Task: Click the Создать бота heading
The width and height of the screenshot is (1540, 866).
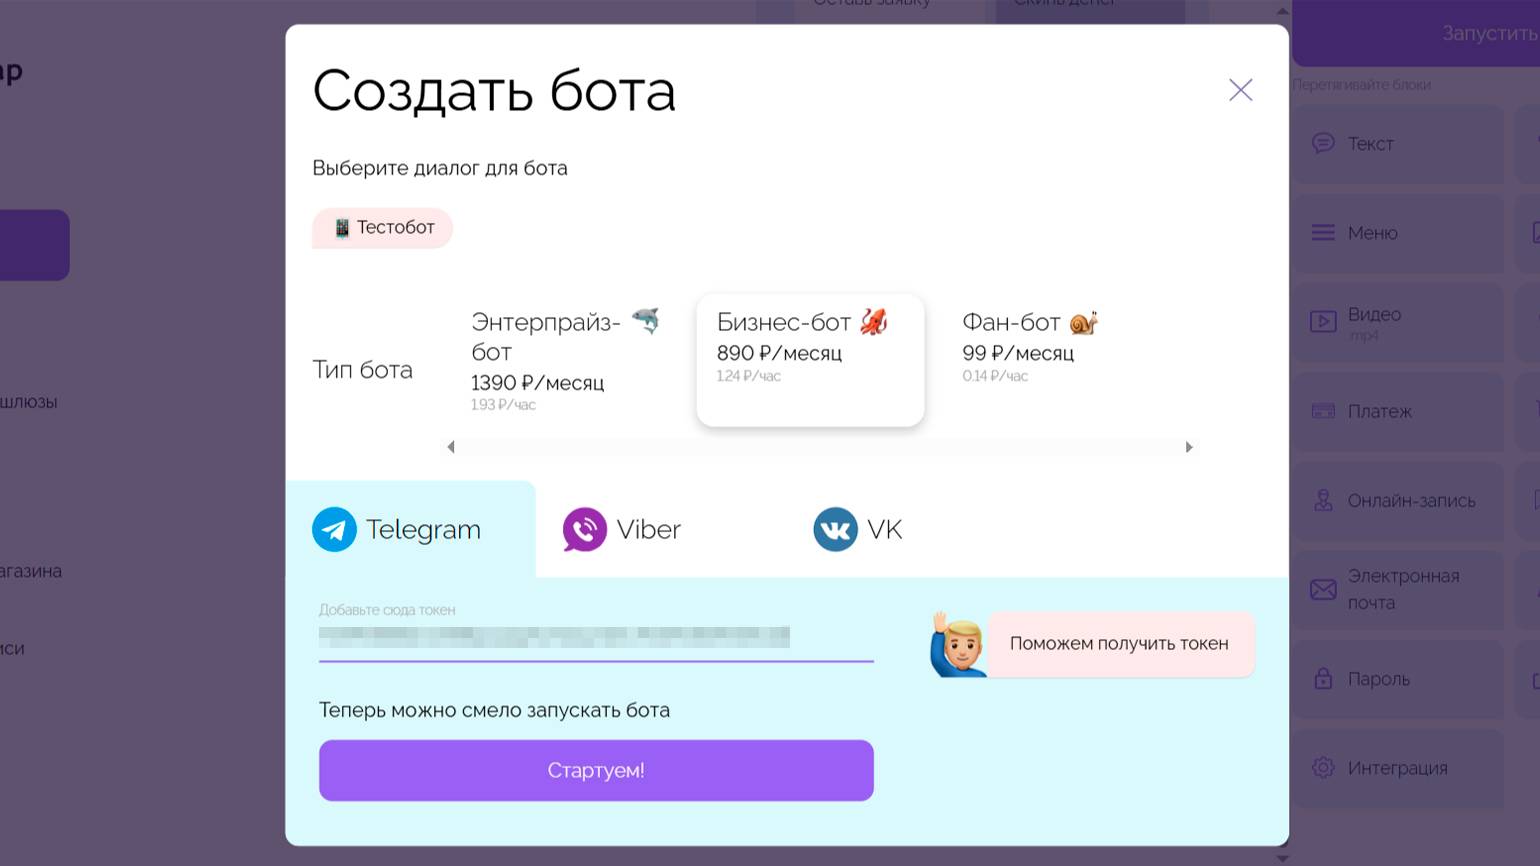Action: [494, 91]
